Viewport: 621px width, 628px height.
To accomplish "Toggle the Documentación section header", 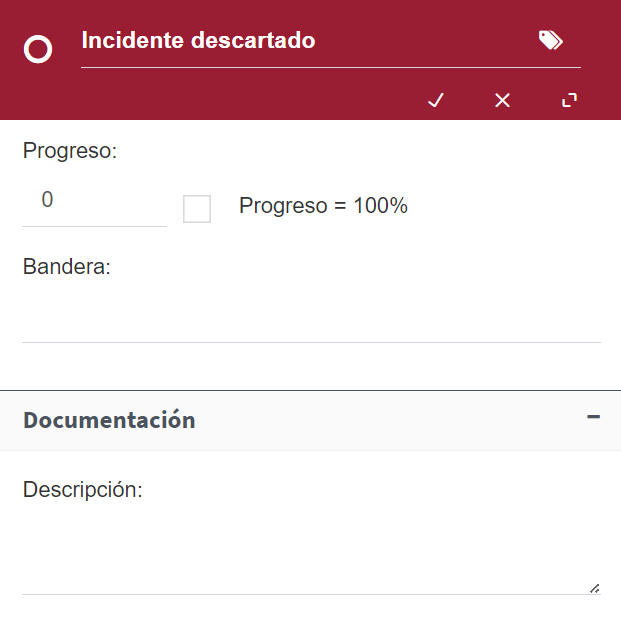I will tap(310, 421).
